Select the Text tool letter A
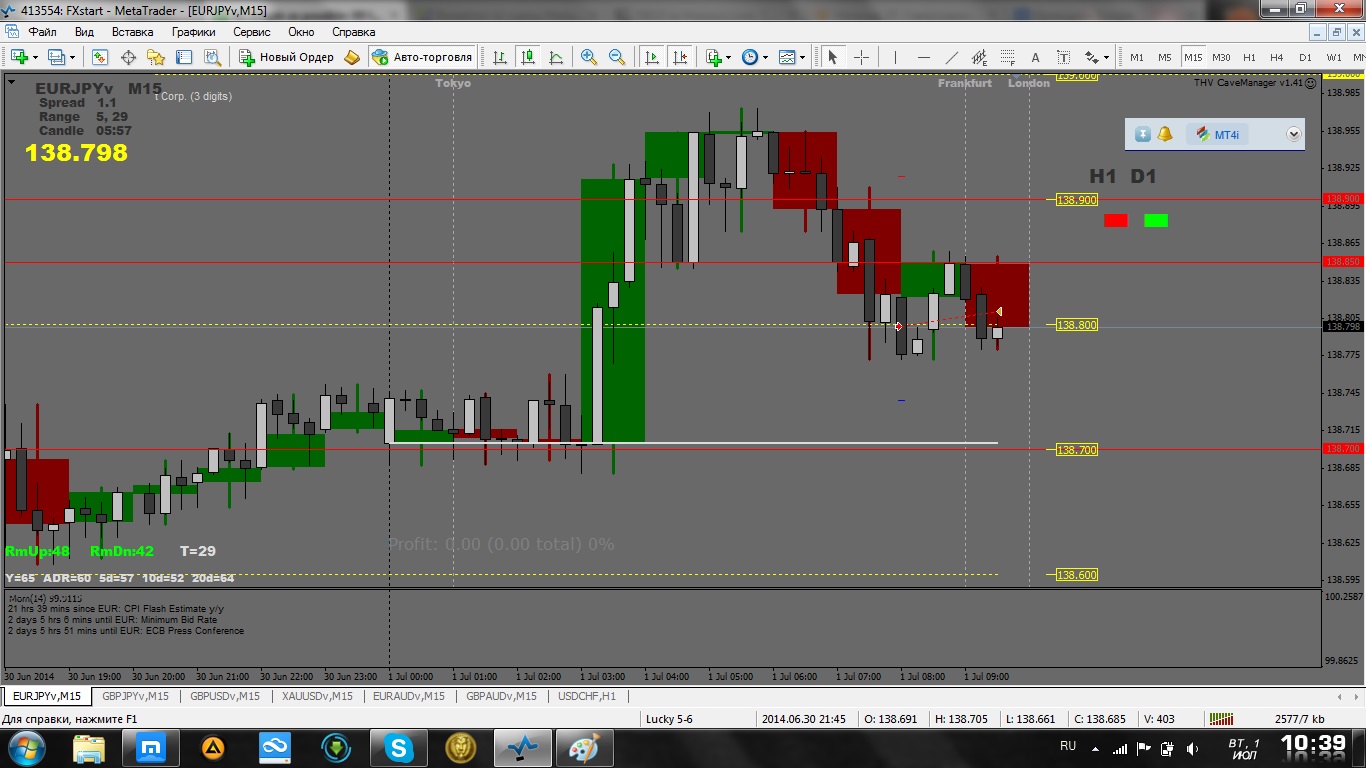 [x=1035, y=57]
